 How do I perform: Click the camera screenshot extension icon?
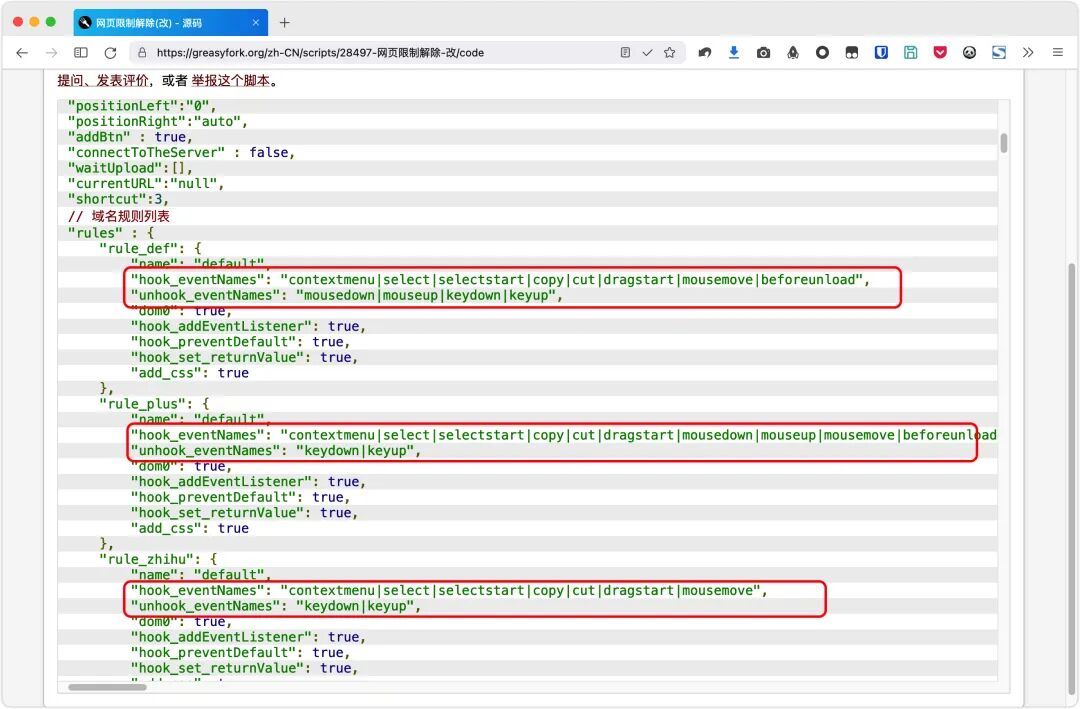pos(763,52)
